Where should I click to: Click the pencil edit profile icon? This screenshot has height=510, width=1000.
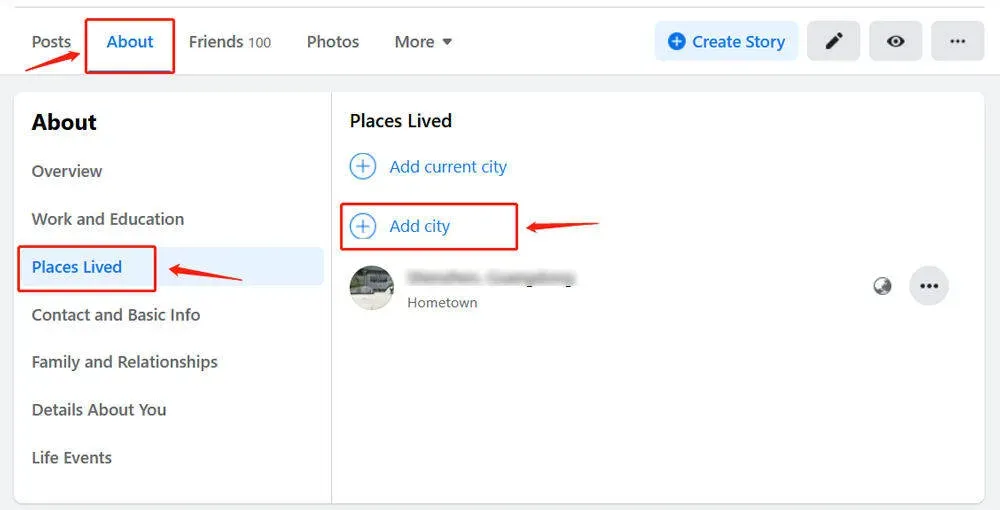click(x=834, y=41)
